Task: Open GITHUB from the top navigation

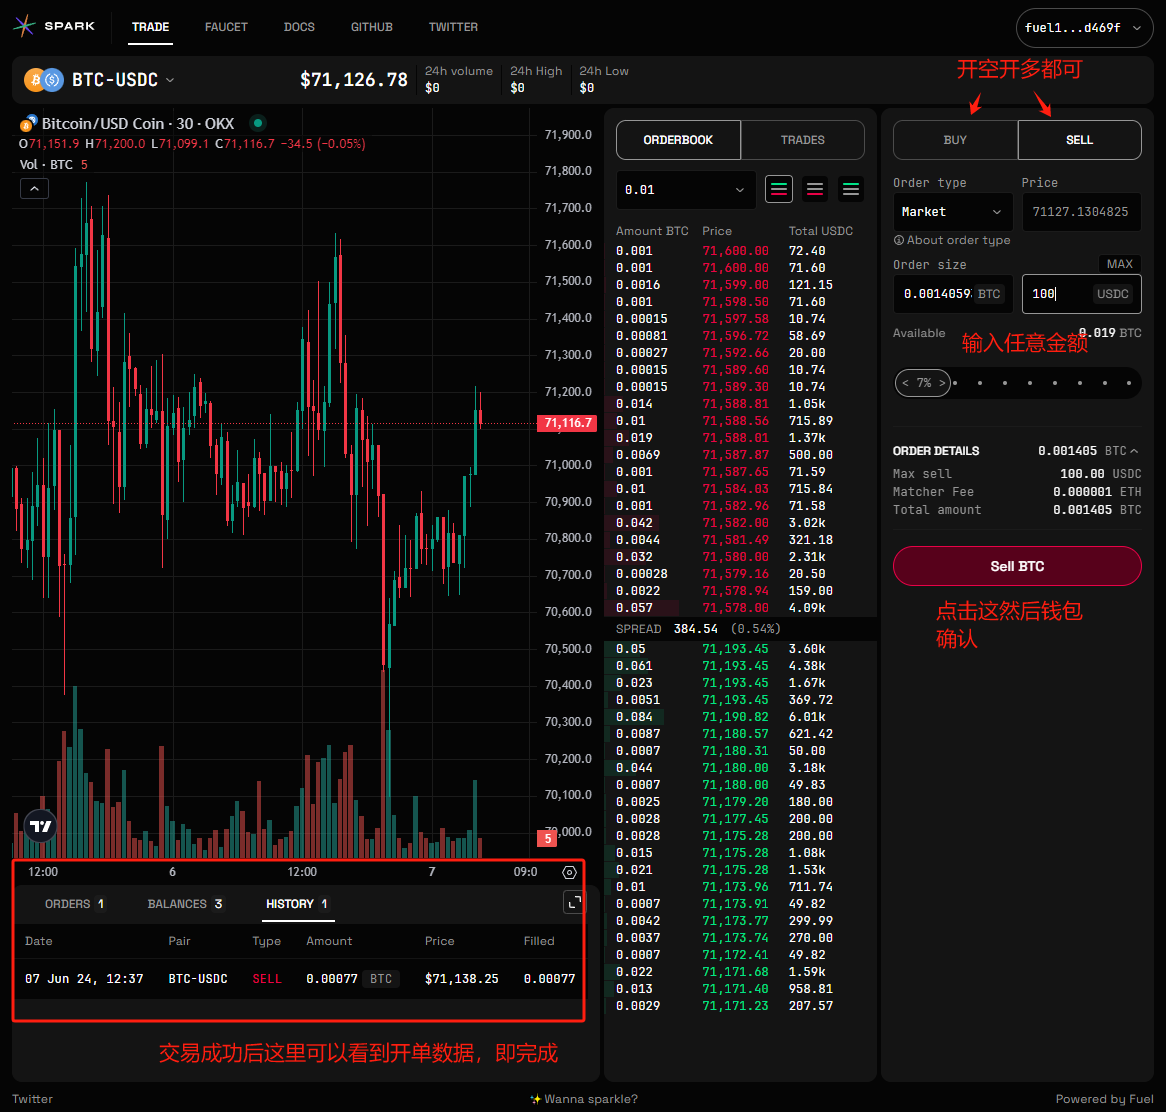Action: pyautogui.click(x=372, y=27)
